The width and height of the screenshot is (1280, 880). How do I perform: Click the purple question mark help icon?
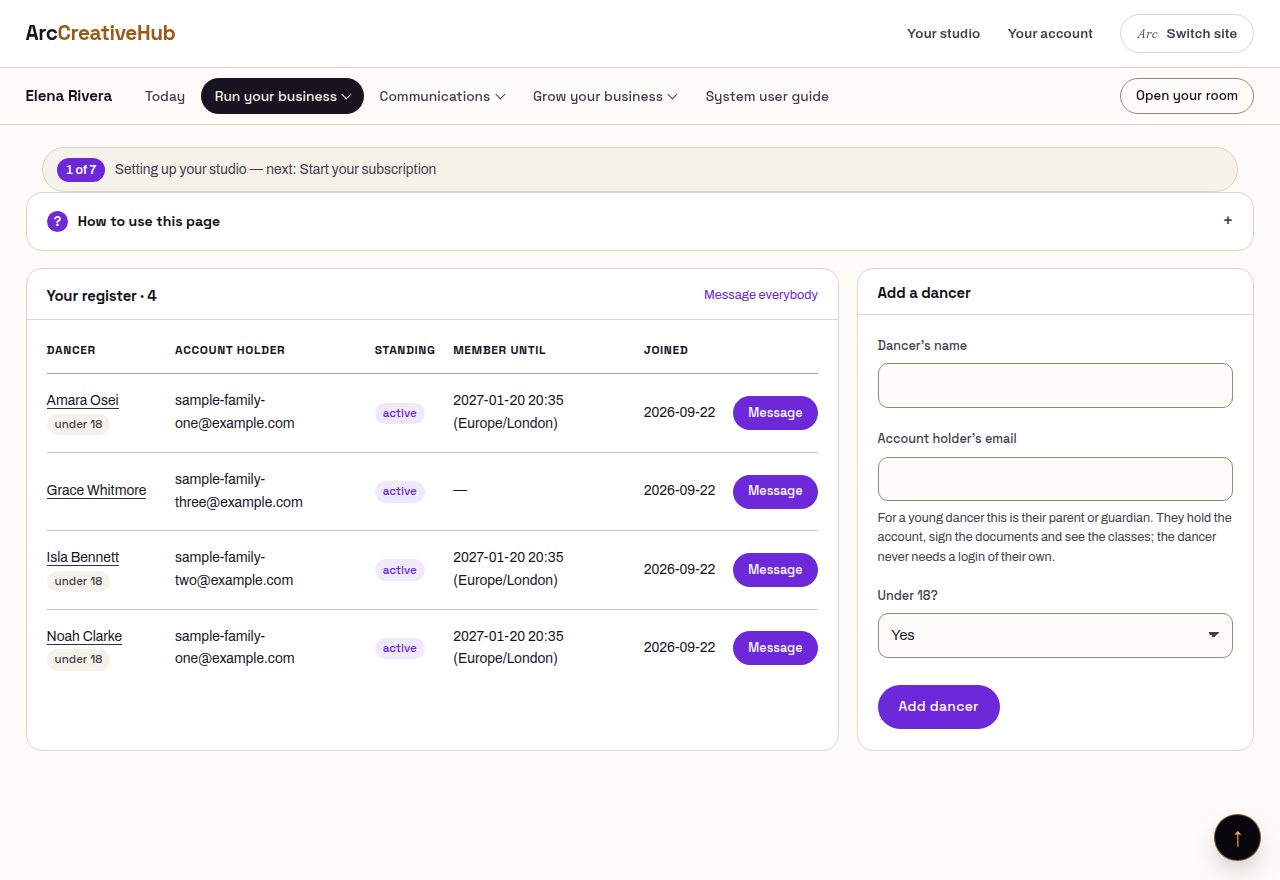coord(57,221)
